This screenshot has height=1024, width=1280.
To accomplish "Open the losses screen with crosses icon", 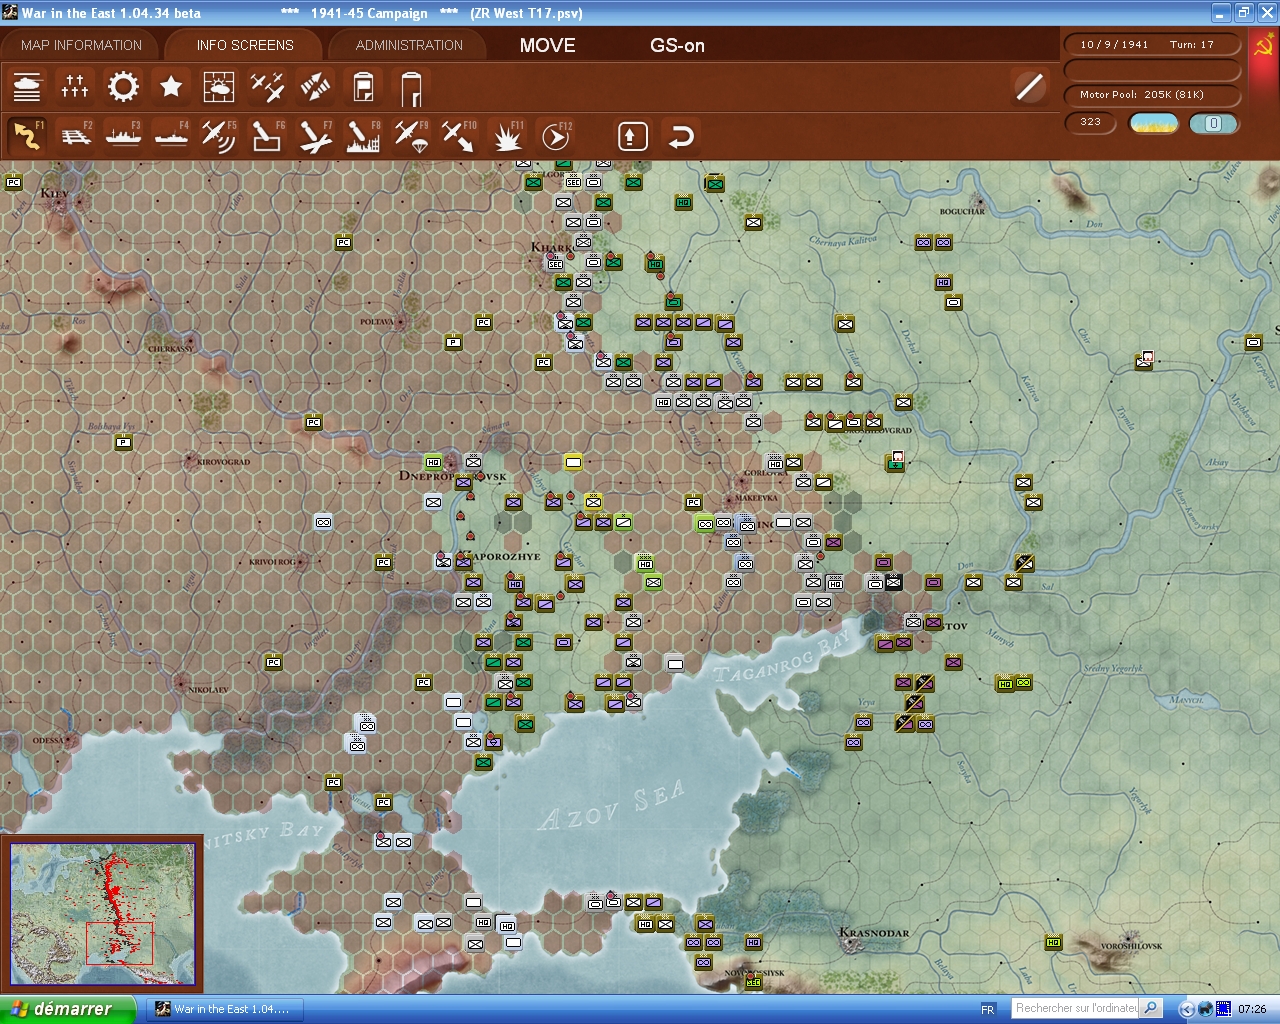I will coord(75,87).
